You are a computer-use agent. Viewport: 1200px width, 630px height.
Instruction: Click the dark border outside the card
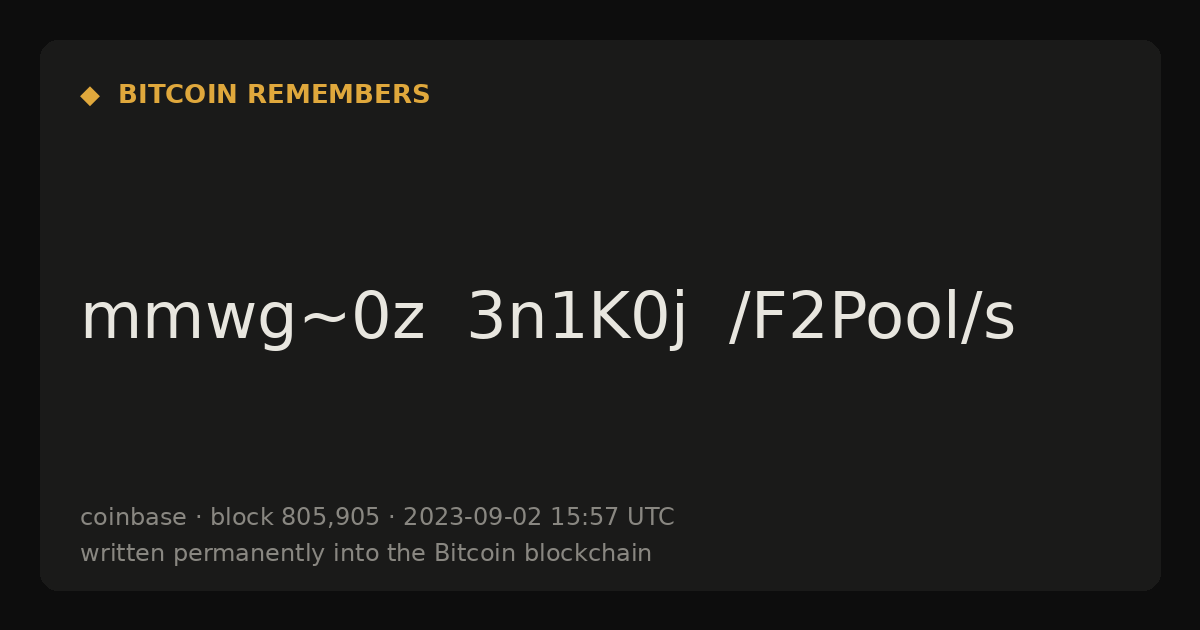(600, 18)
